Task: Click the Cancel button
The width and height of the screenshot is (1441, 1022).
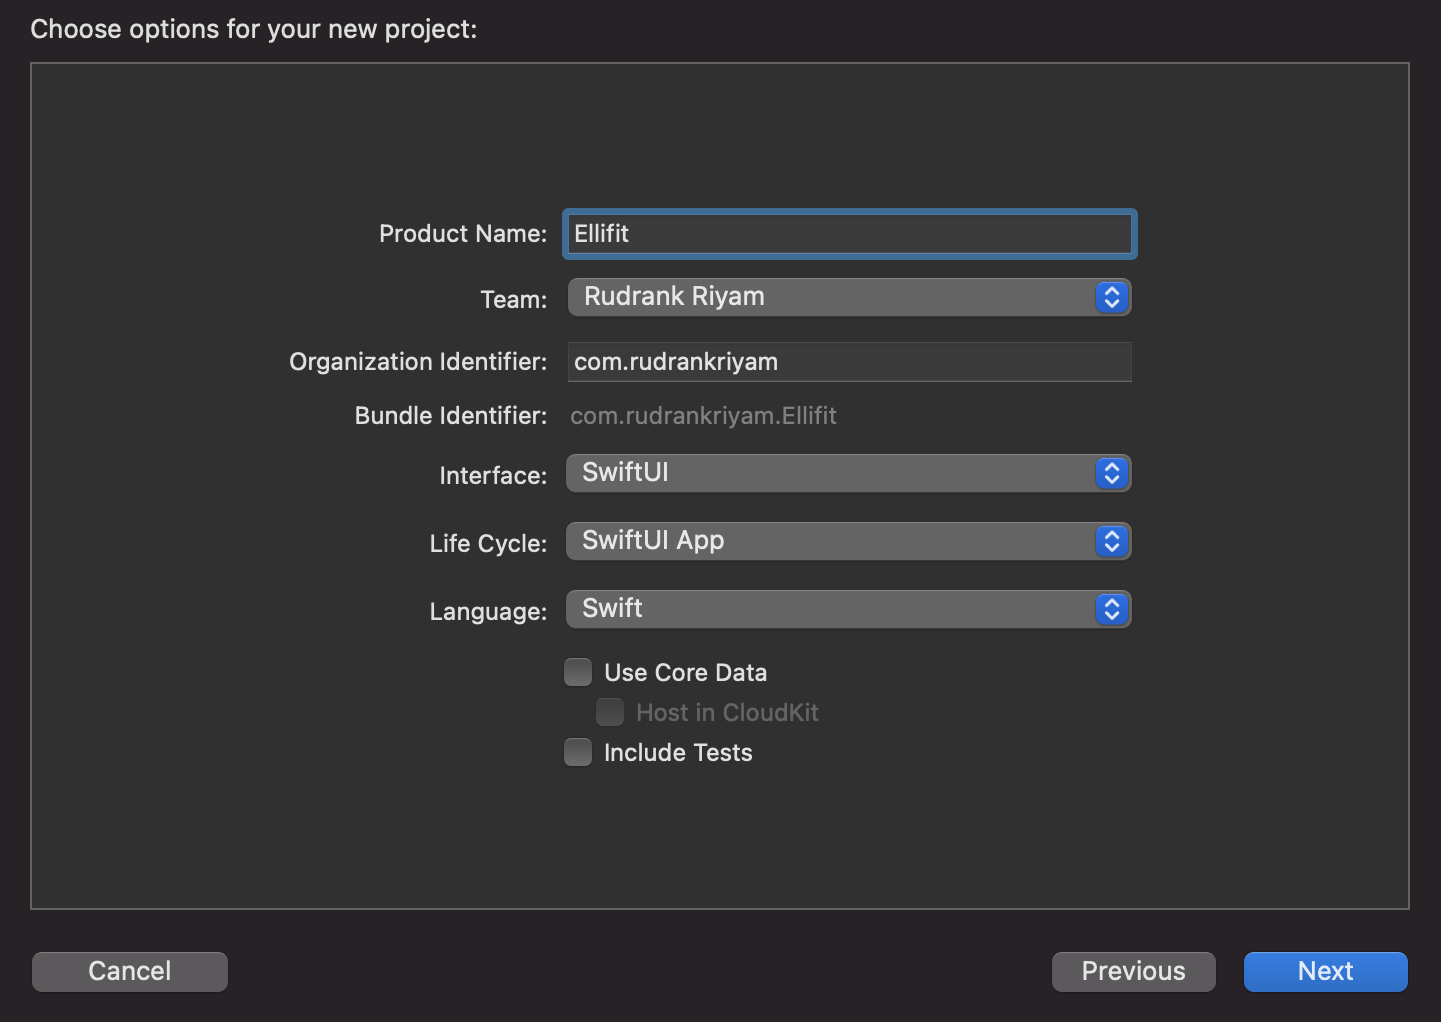Action: point(130,971)
